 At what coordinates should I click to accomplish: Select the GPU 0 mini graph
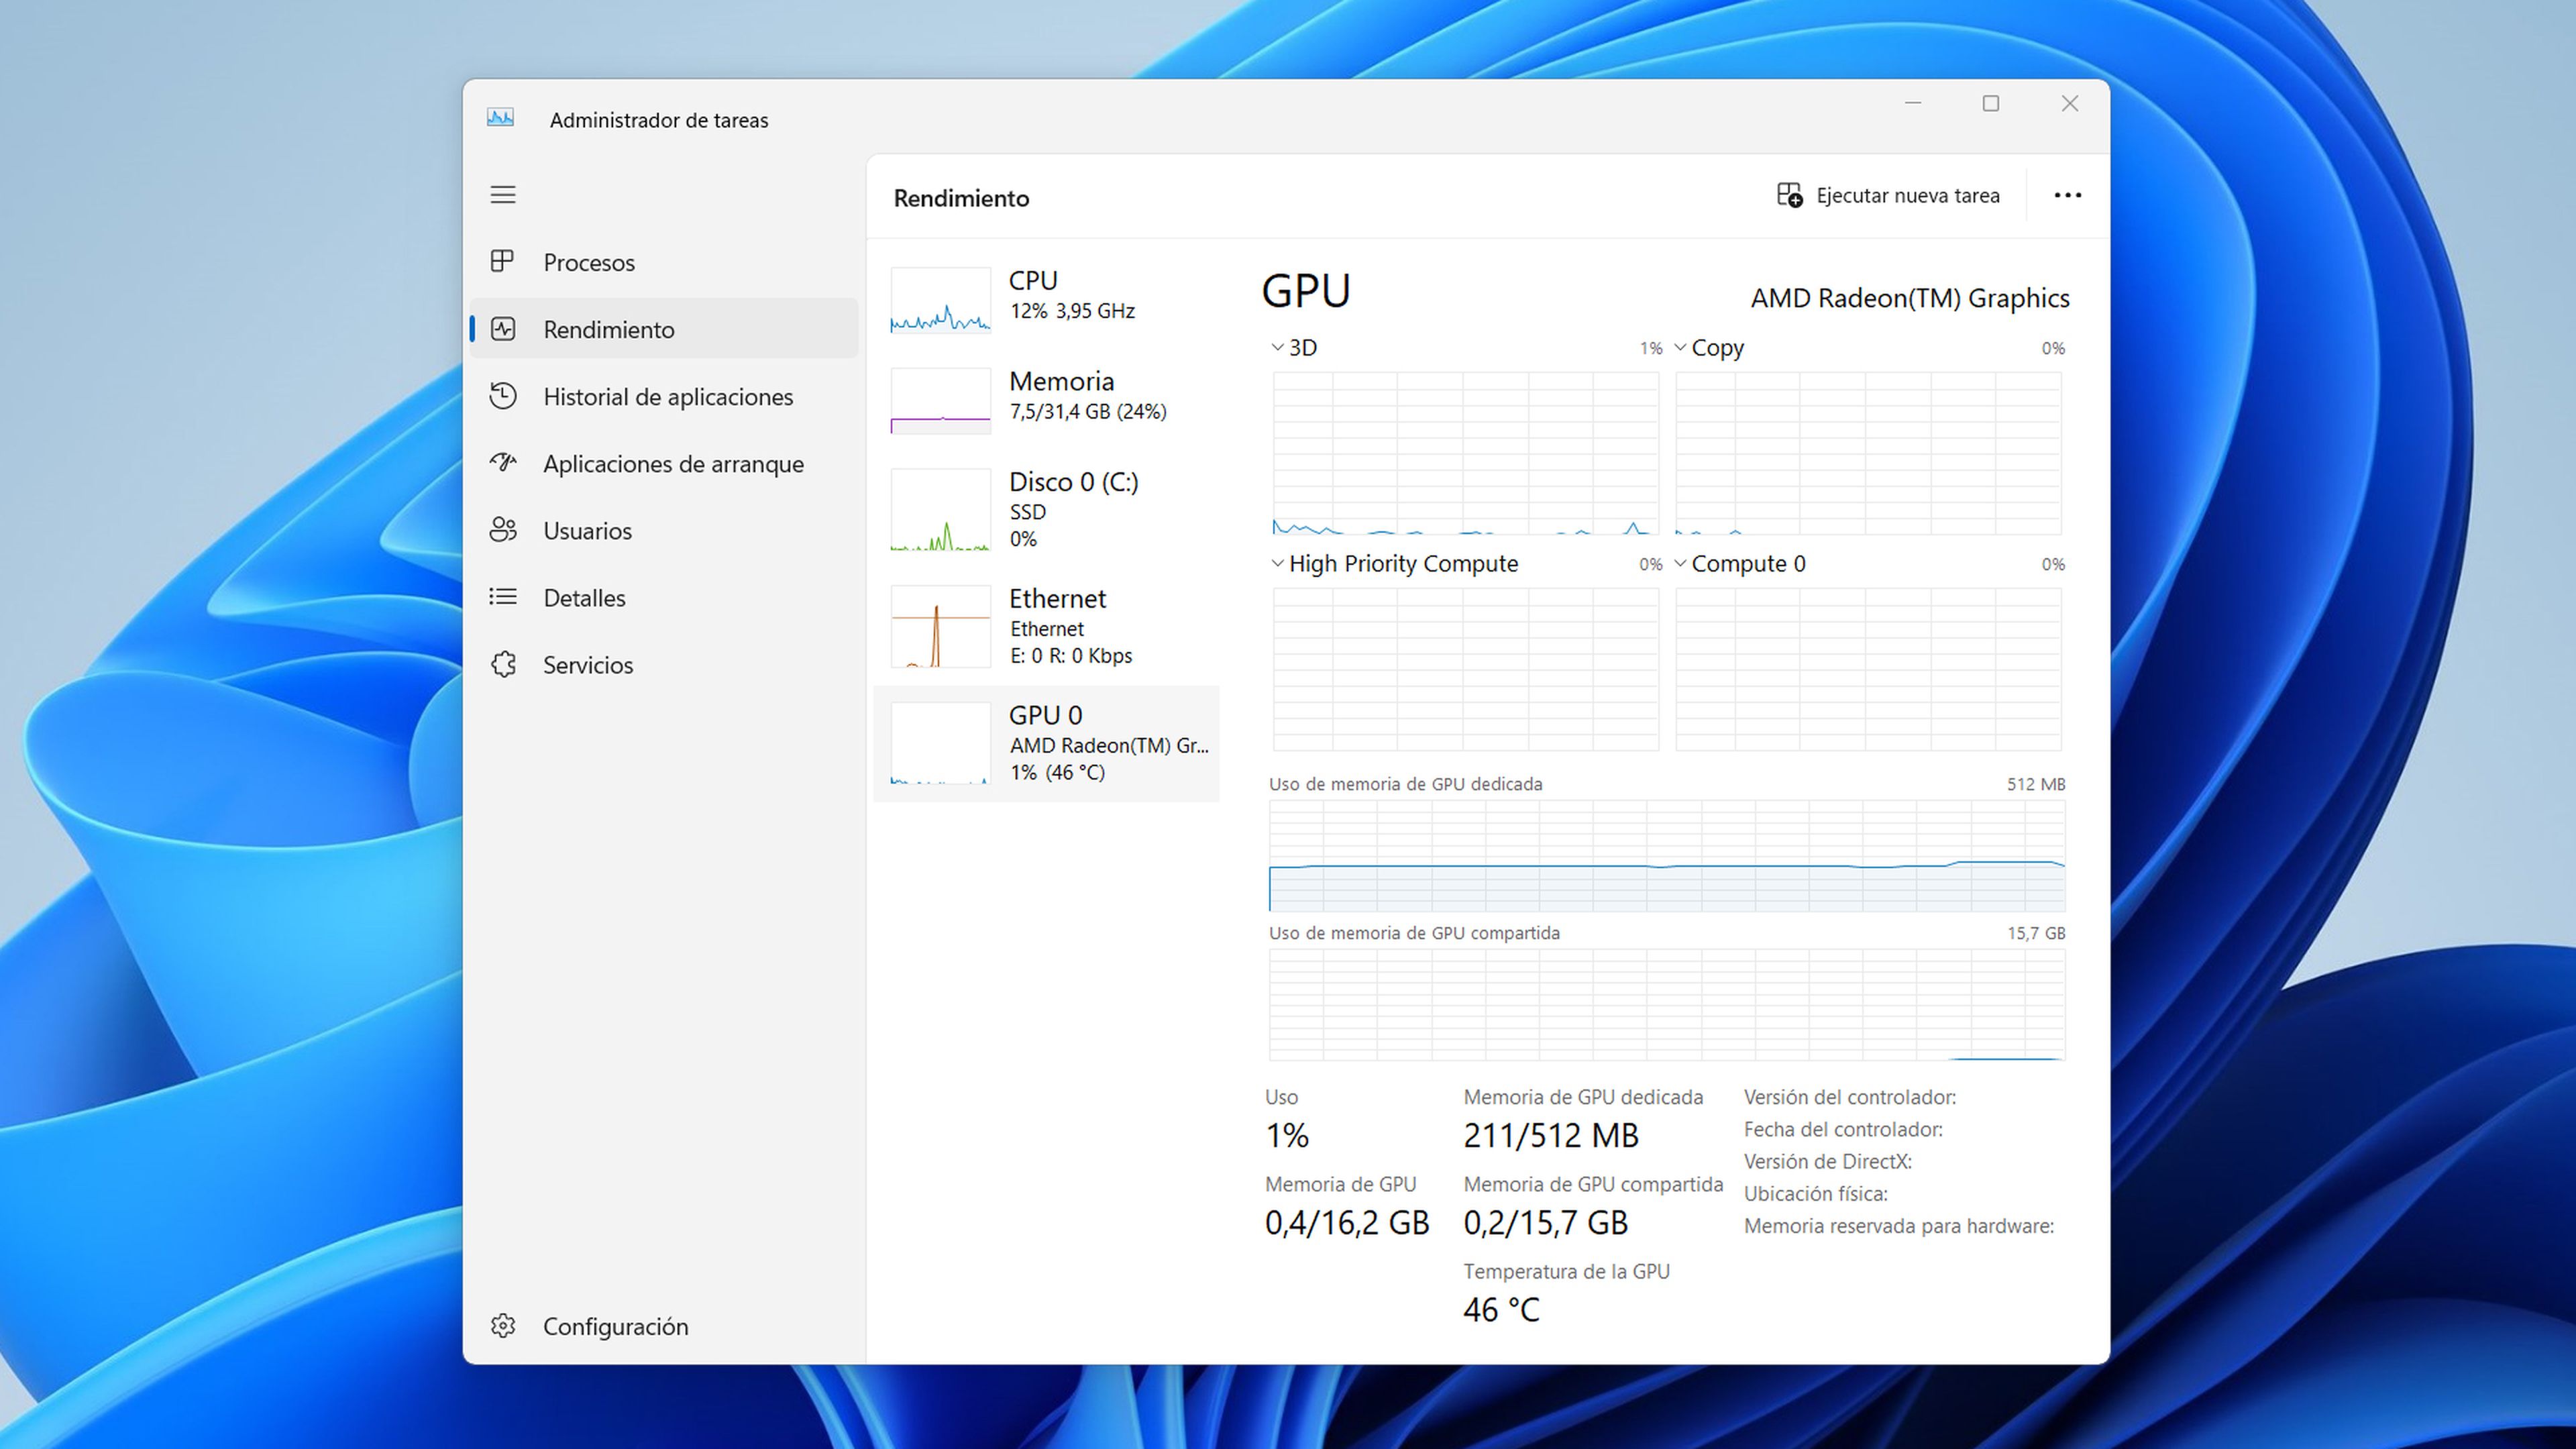[940, 743]
